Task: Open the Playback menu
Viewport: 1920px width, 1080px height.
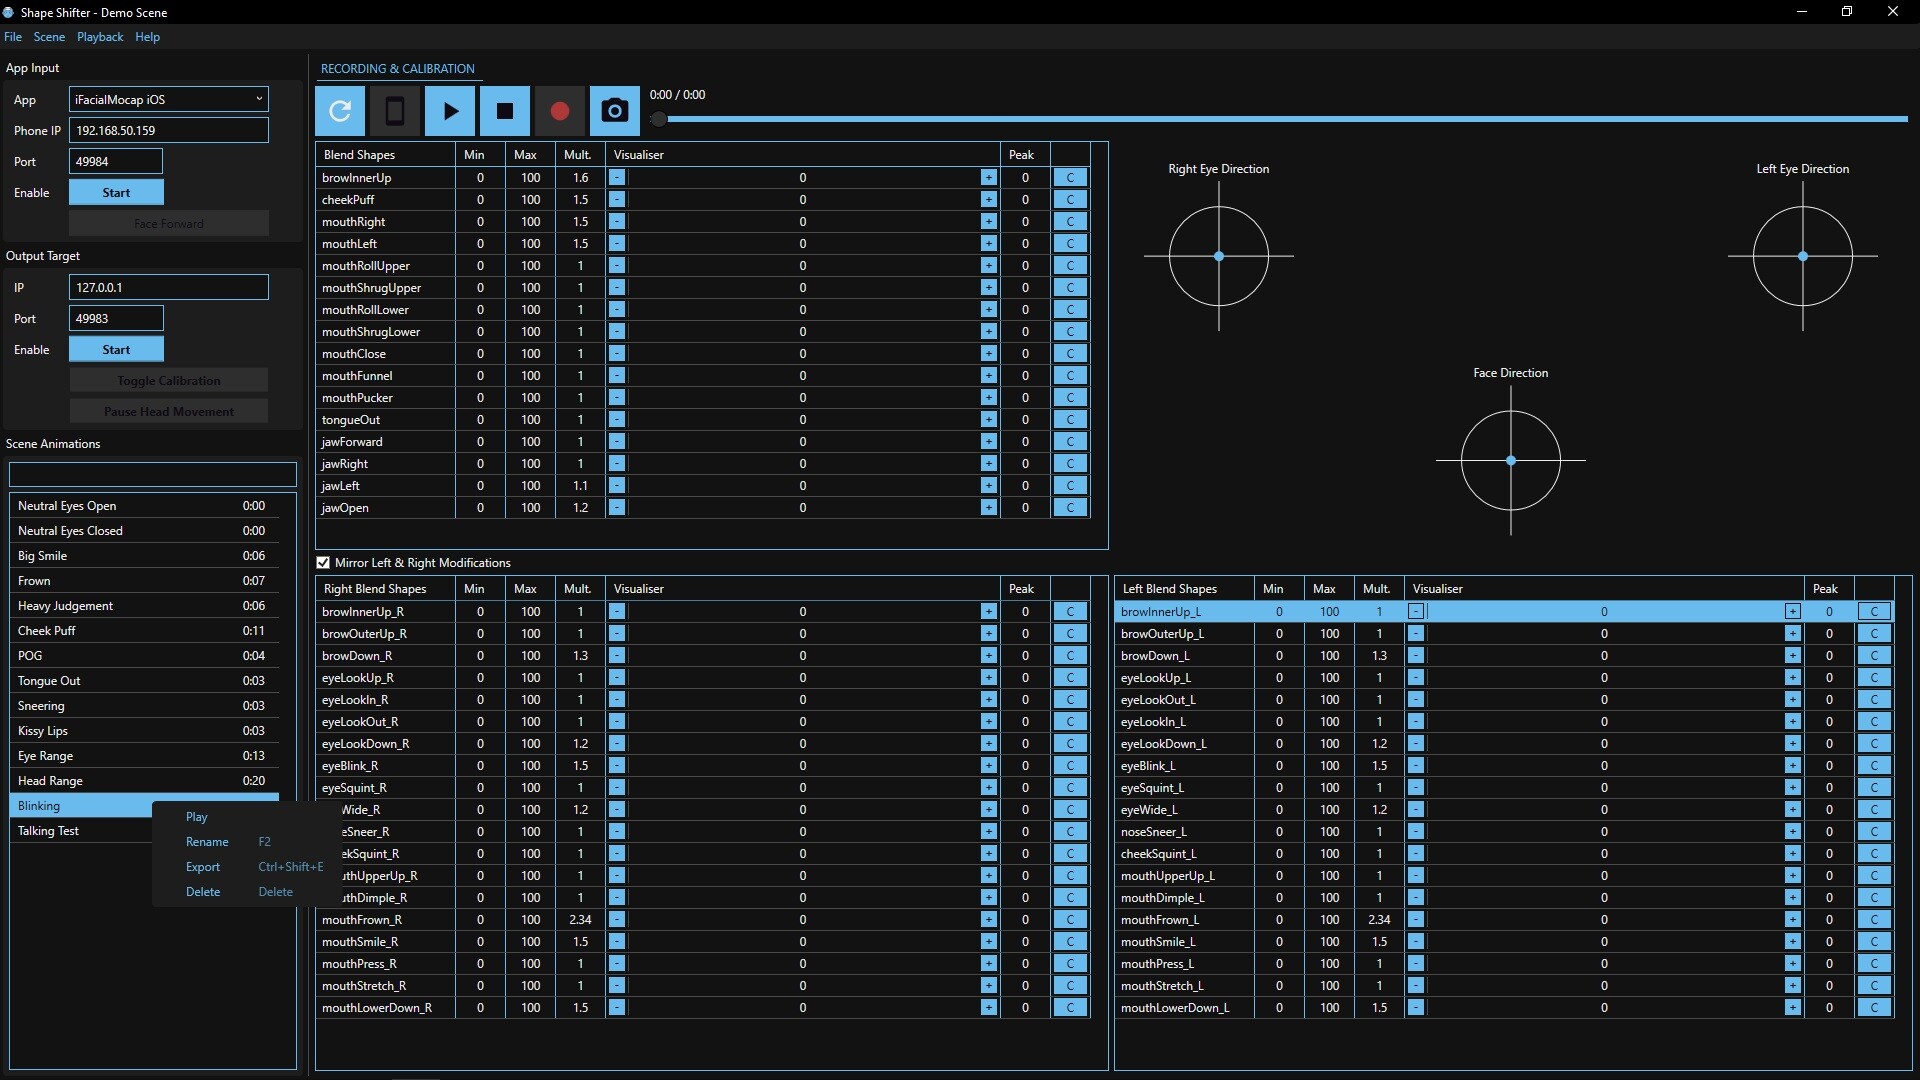Action: pyautogui.click(x=100, y=37)
